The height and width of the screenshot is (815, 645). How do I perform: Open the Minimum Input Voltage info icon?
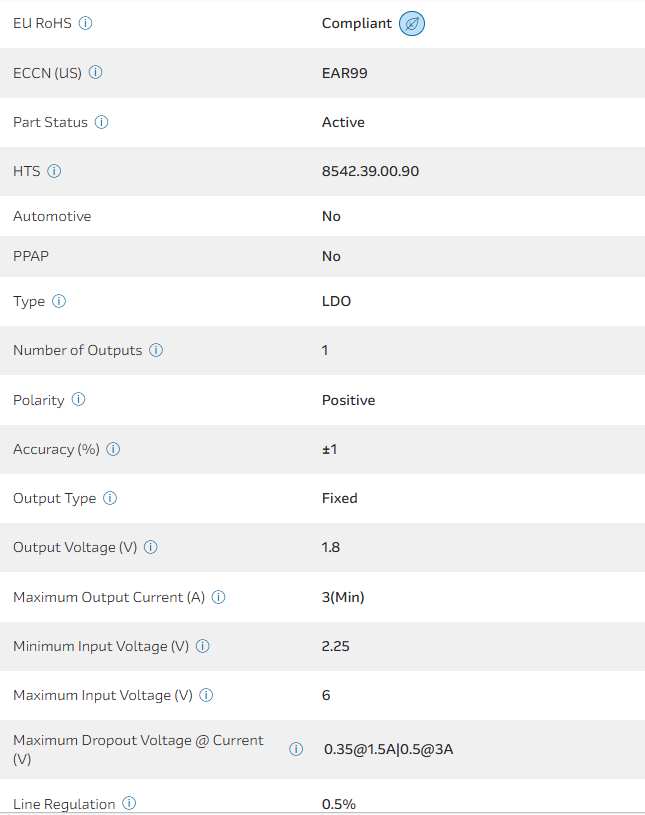[203, 646]
